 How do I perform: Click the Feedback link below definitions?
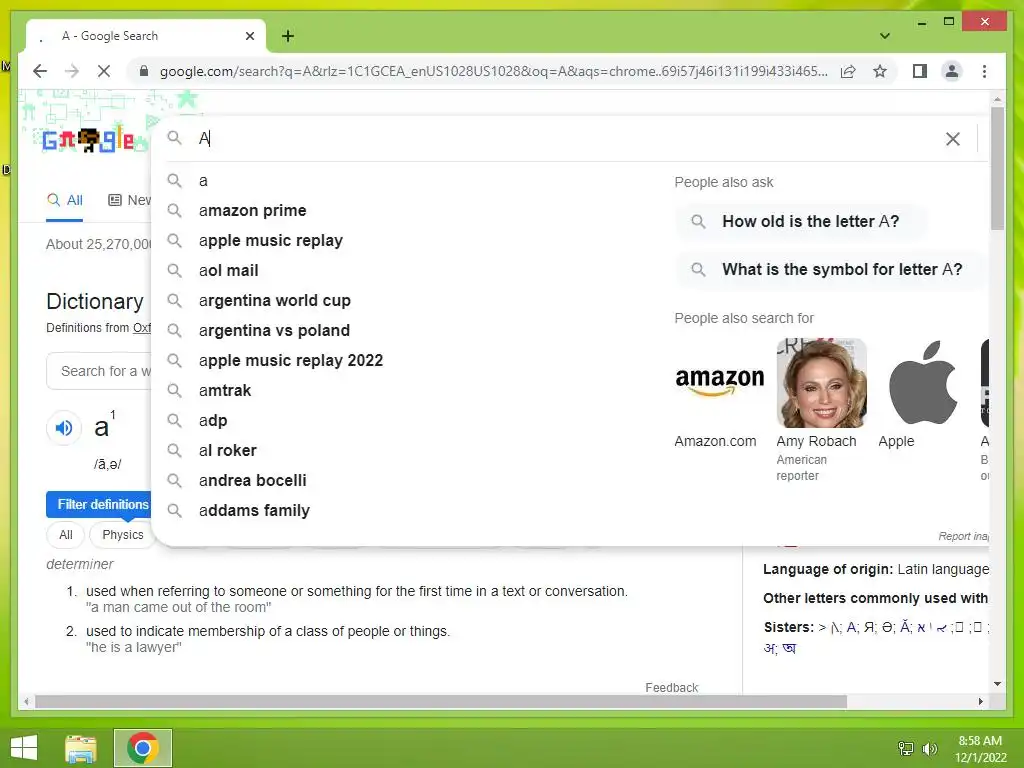[671, 688]
